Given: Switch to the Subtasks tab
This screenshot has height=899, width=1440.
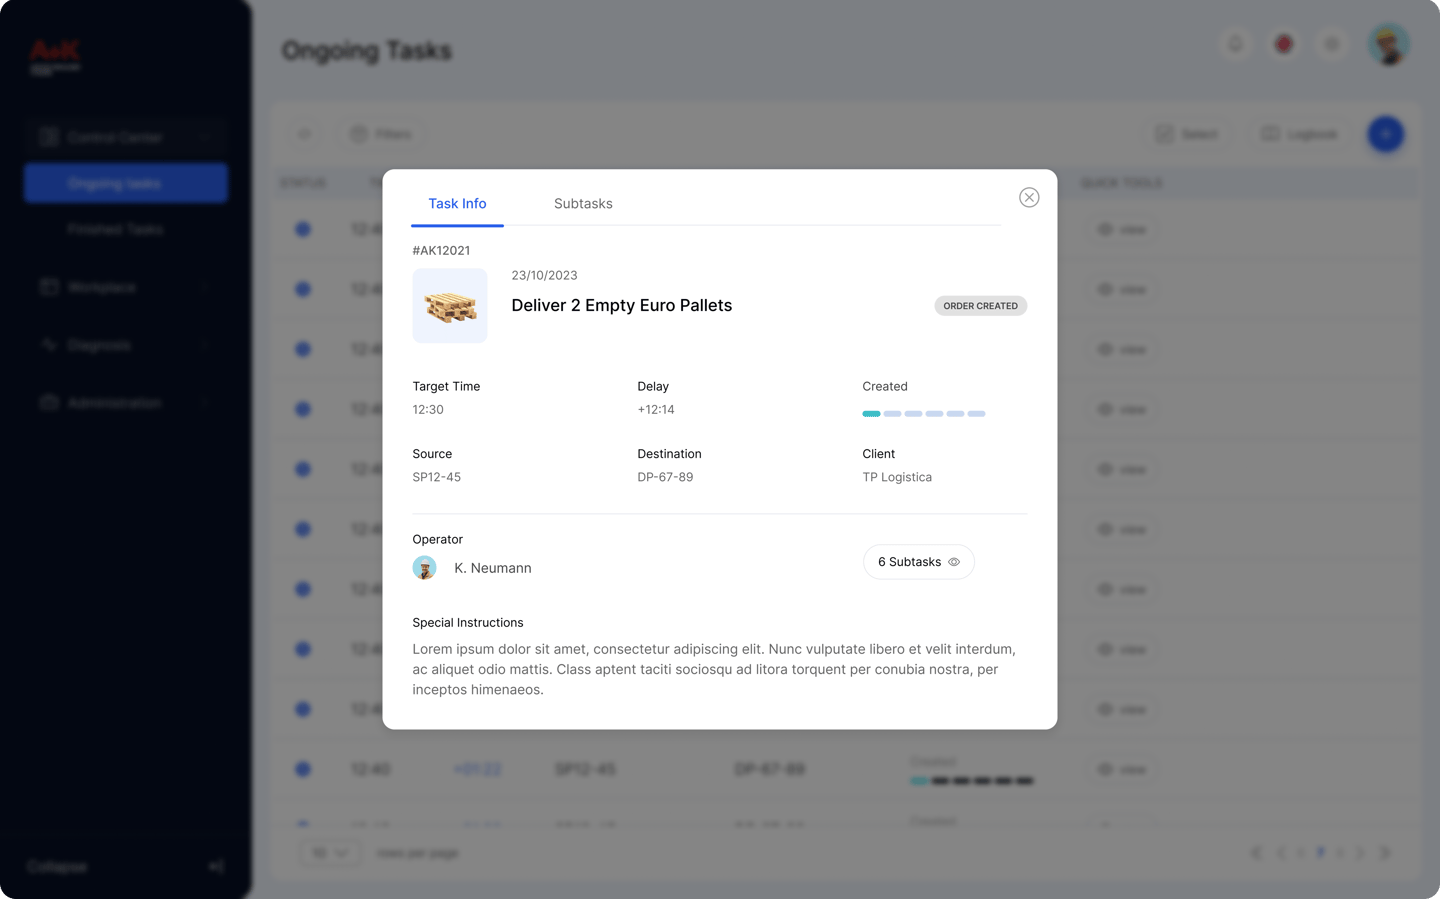Looking at the screenshot, I should (583, 204).
